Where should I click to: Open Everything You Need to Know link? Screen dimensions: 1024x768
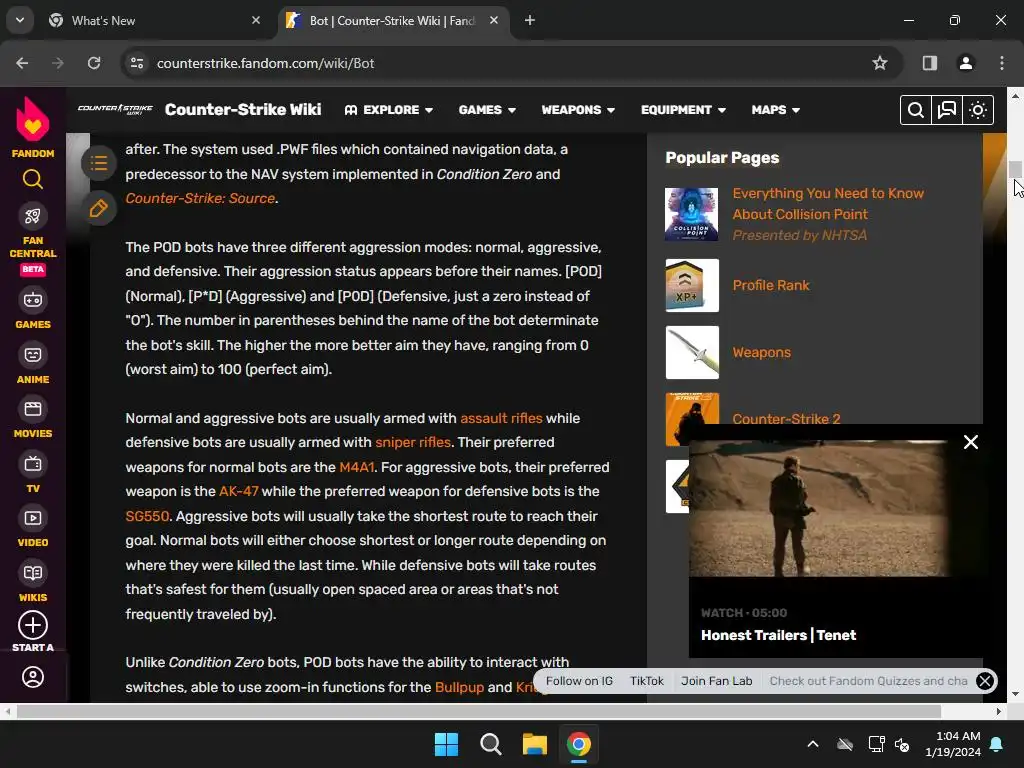(828, 204)
